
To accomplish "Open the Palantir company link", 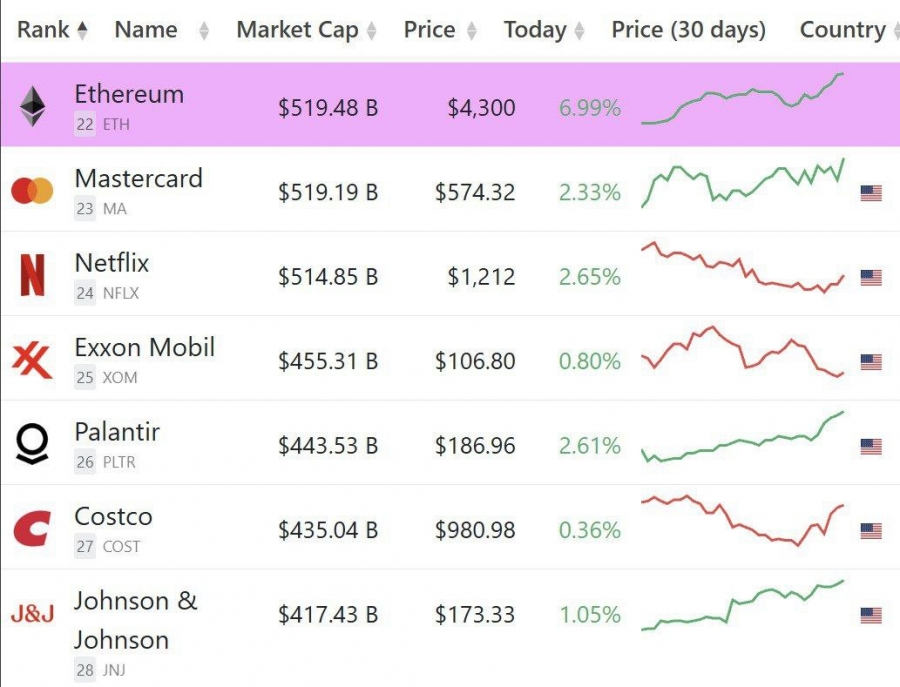I will coord(117,432).
